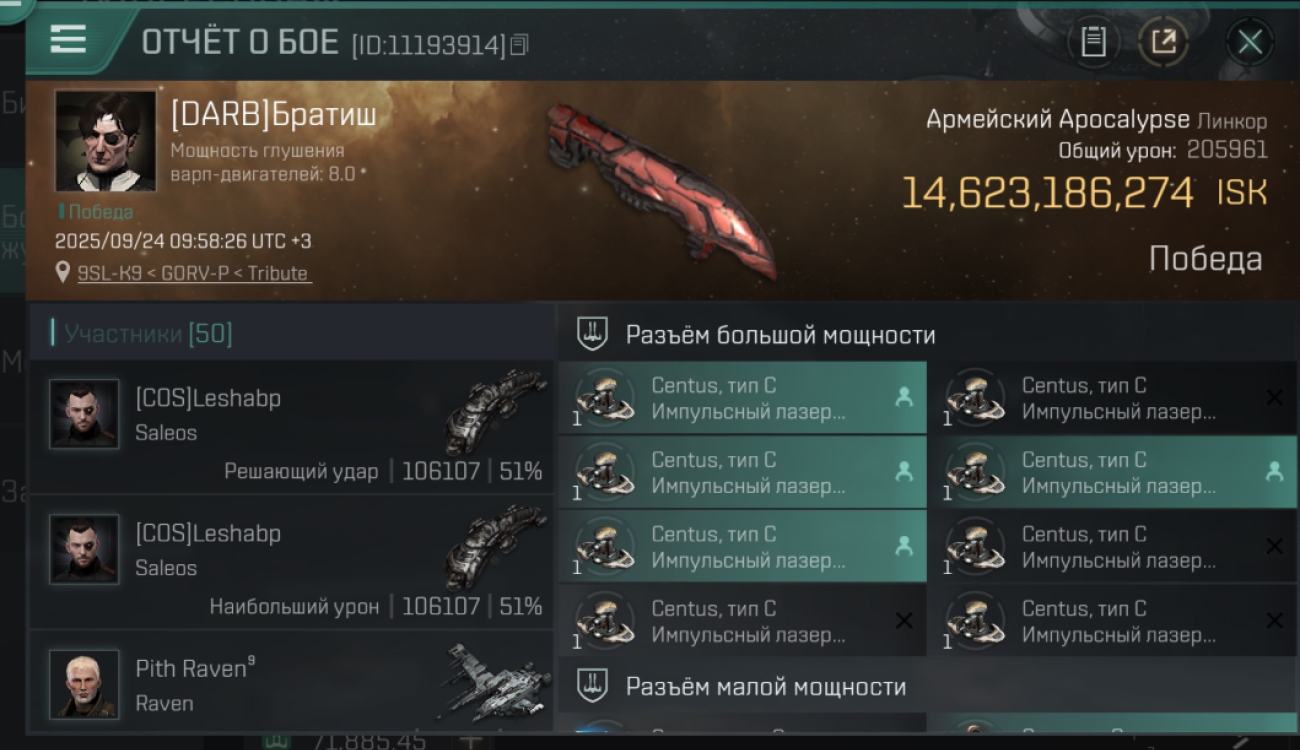Image resolution: width=1300 pixels, height=750 pixels.
Task: Follow the 9SL-K9 < GORV-P < Tribute location link
Action: (193, 273)
